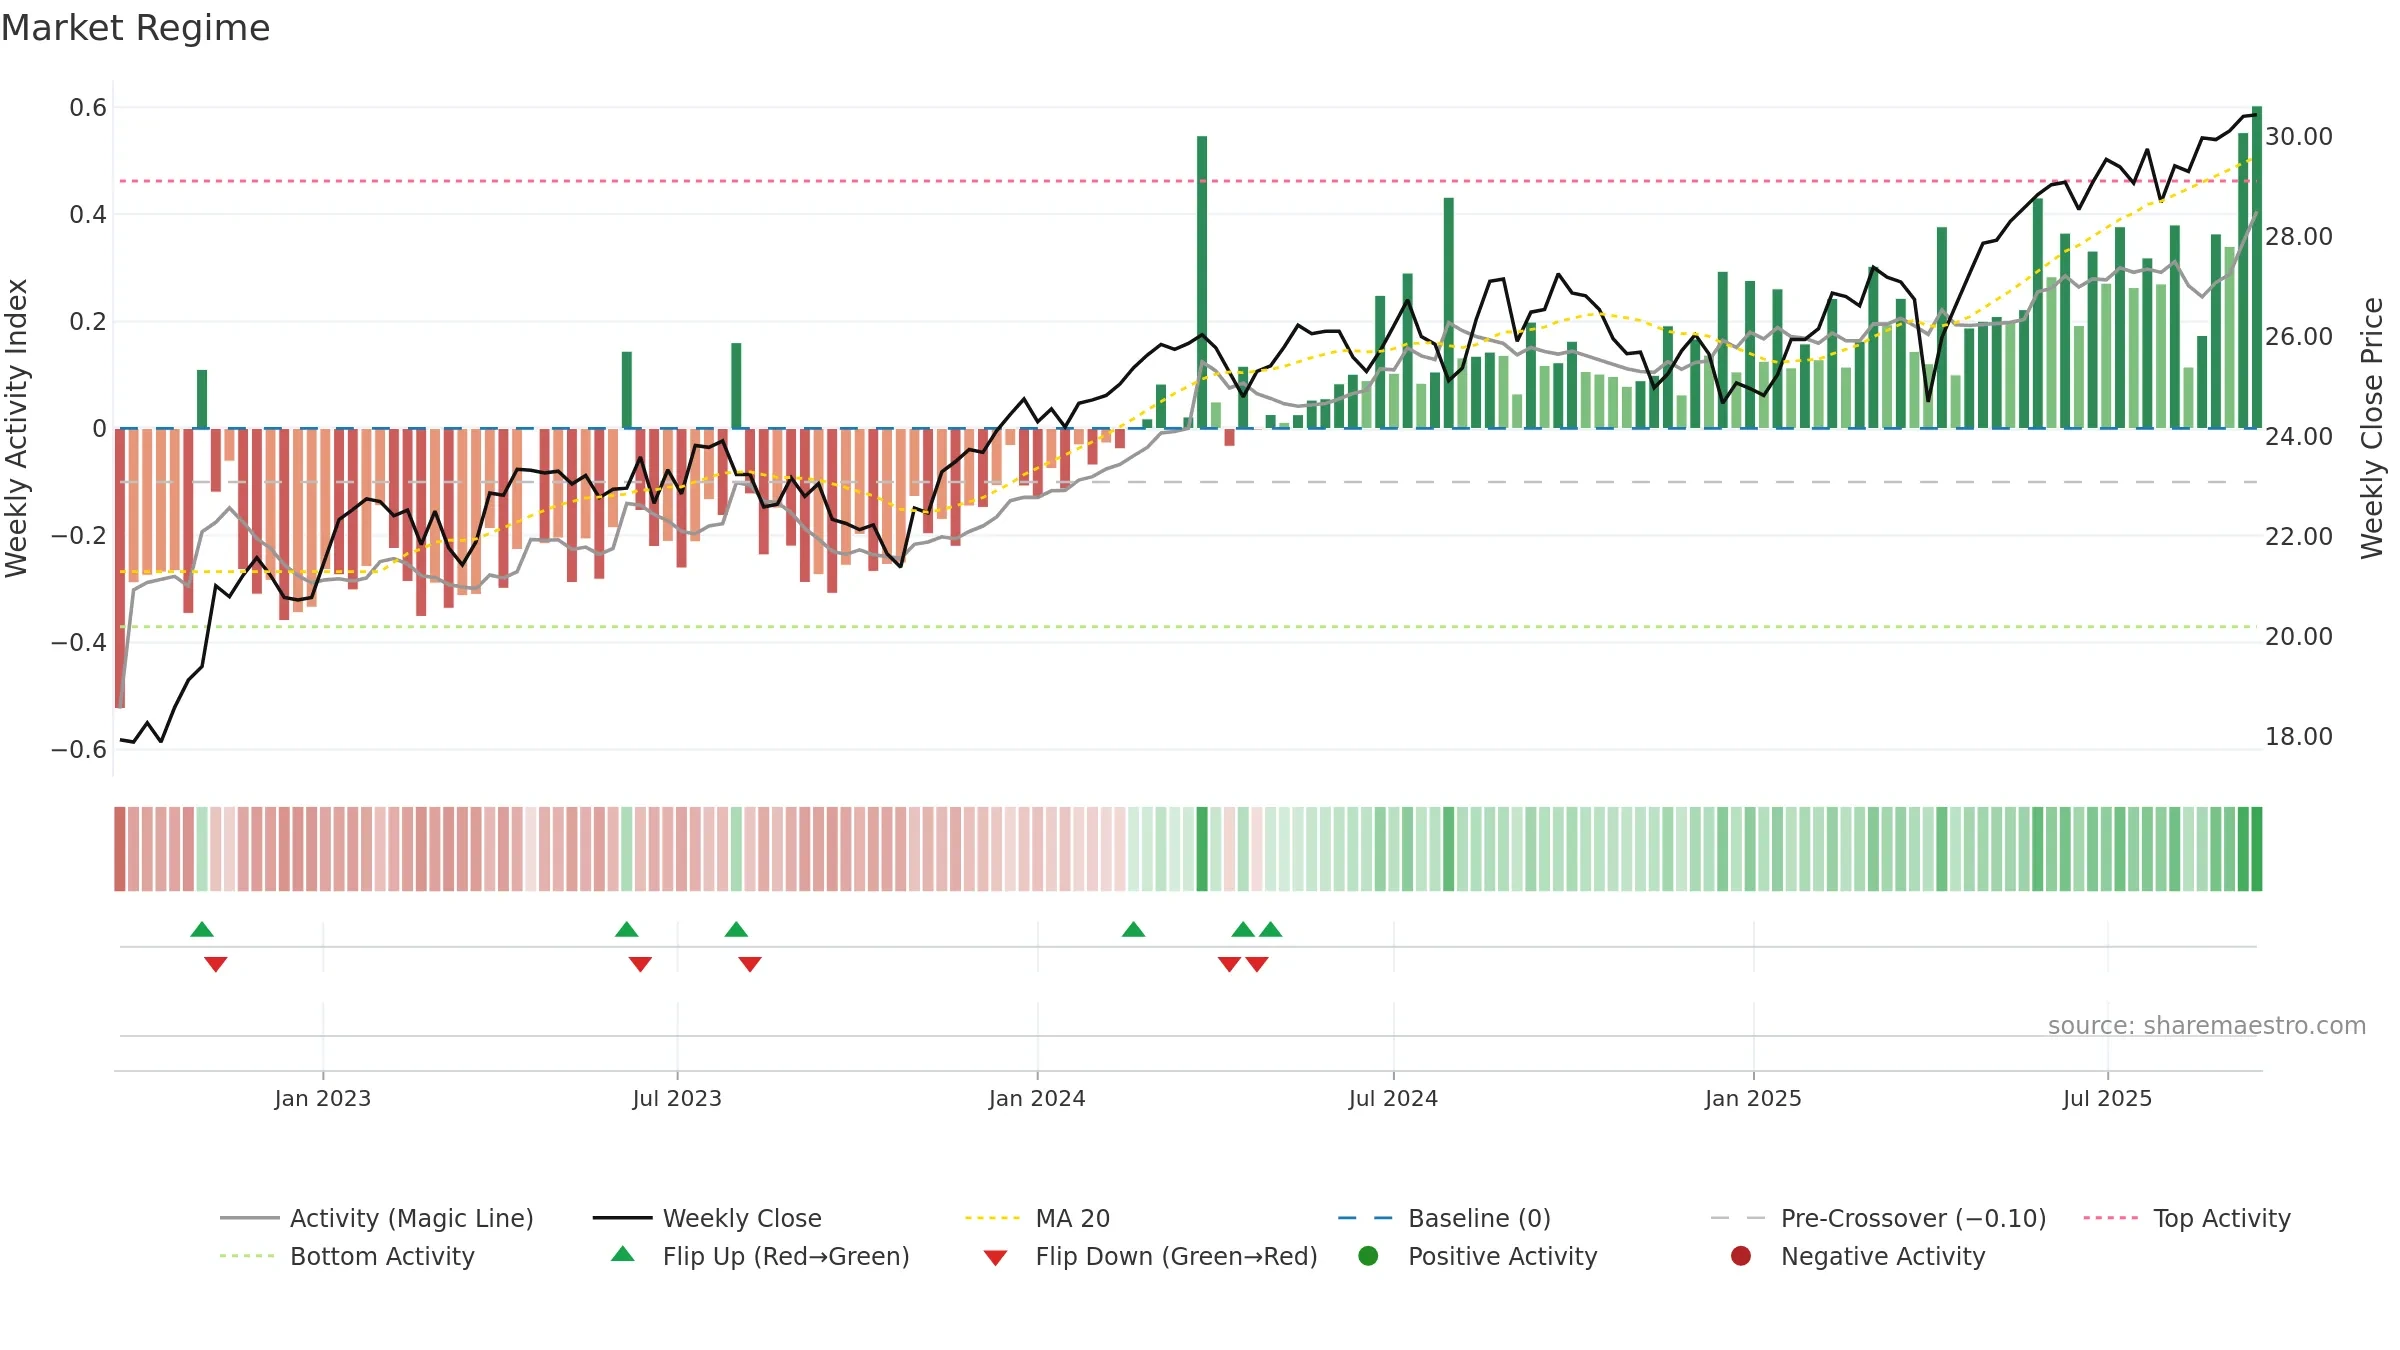Click the first deep red bar at chart start
2400x1350 pixels.
[x=120, y=568]
